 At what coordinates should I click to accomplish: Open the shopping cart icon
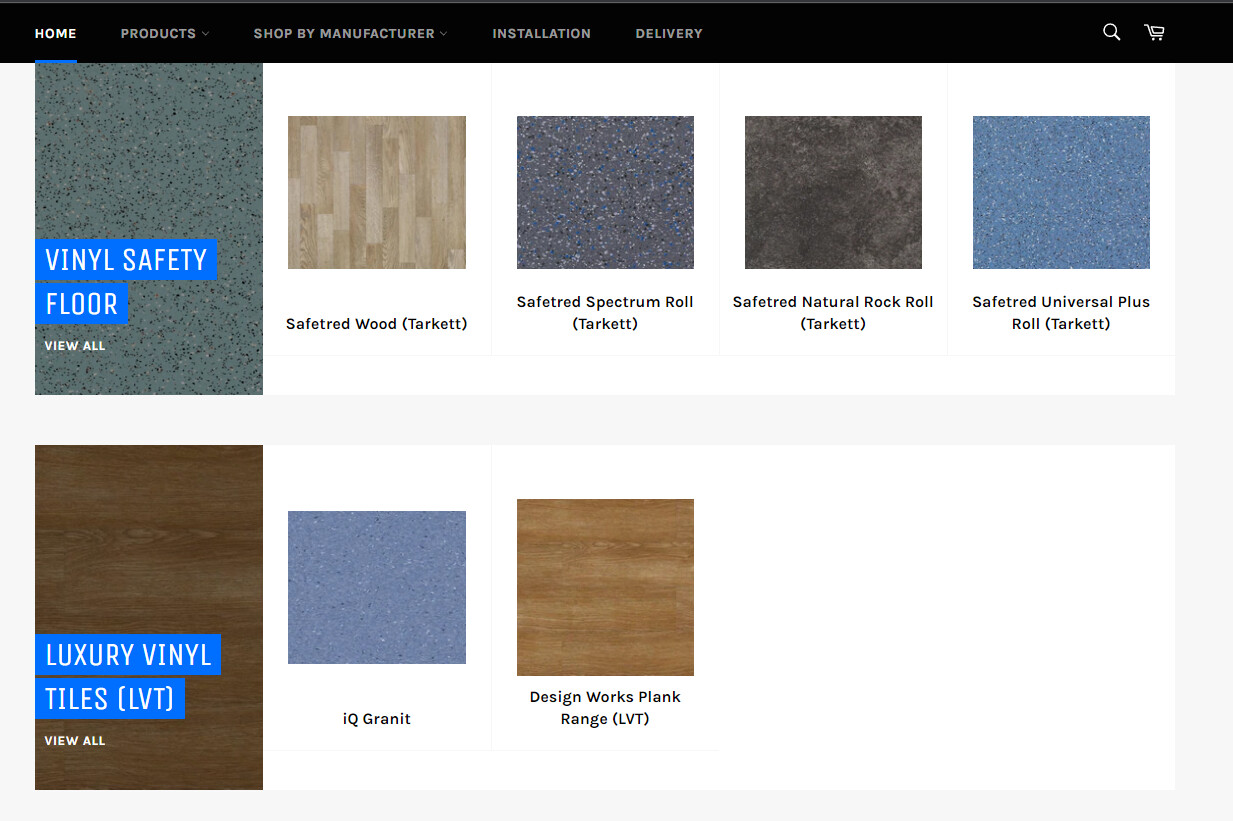pyautogui.click(x=1154, y=32)
